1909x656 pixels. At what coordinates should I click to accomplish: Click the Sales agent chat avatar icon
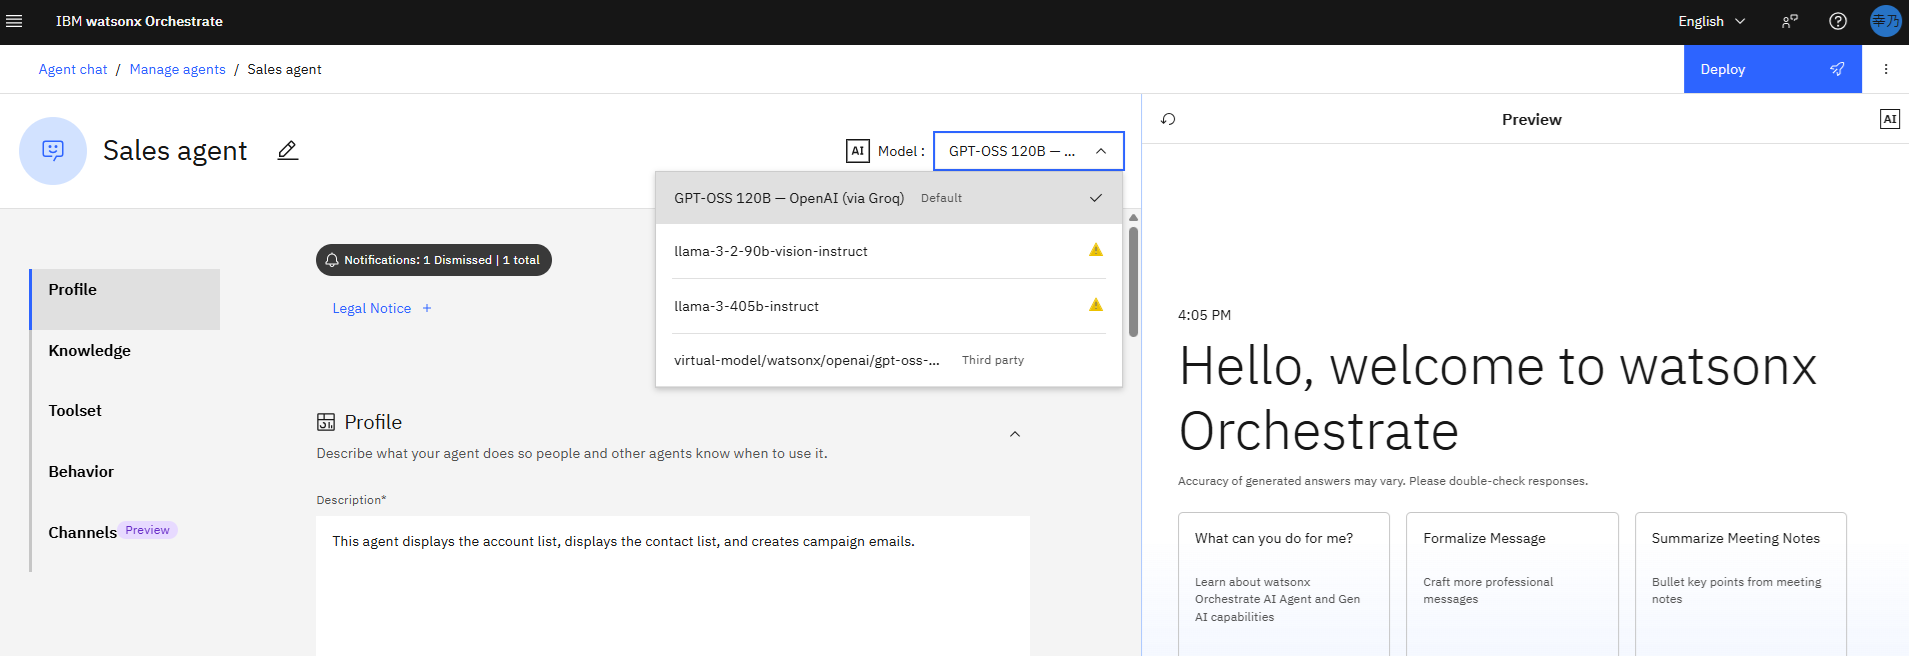pos(53,151)
